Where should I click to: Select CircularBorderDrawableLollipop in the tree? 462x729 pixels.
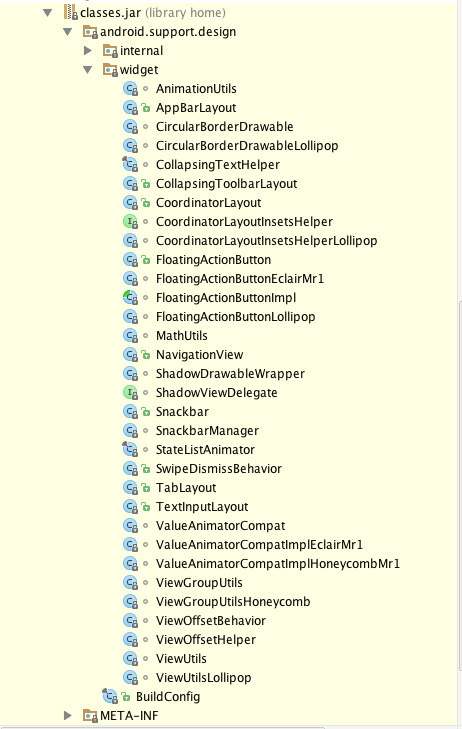pyautogui.click(x=247, y=146)
